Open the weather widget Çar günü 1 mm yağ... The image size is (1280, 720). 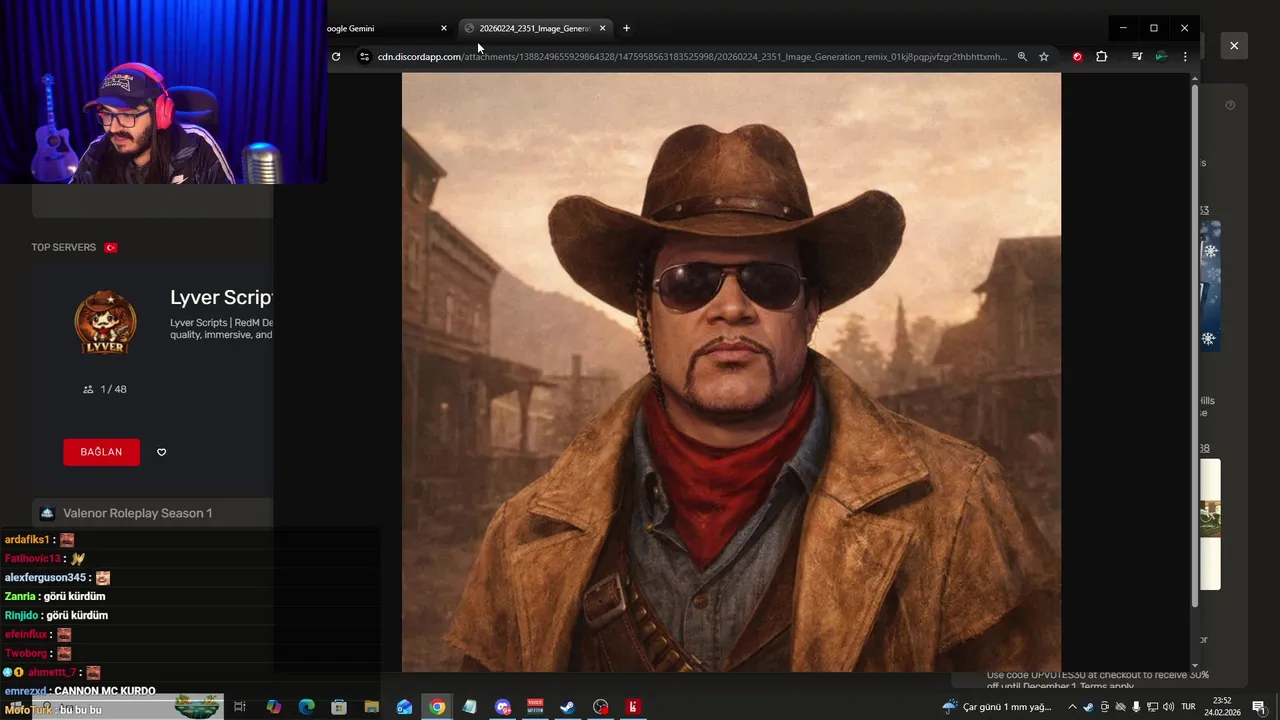998,707
